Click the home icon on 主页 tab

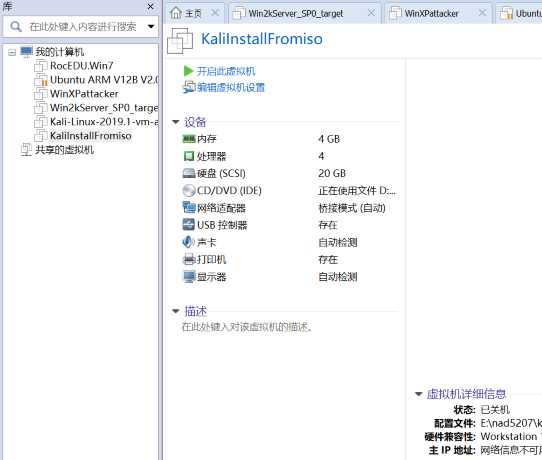176,13
